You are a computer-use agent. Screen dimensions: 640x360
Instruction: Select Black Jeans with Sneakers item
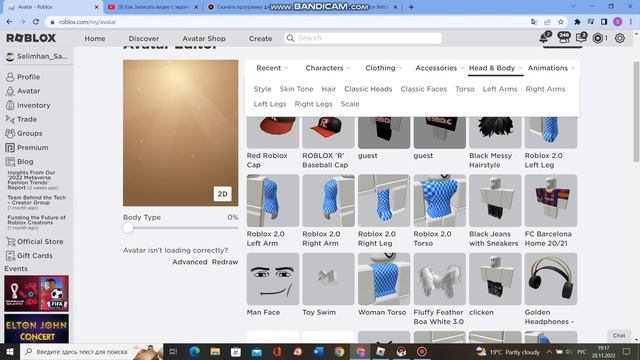click(495, 211)
